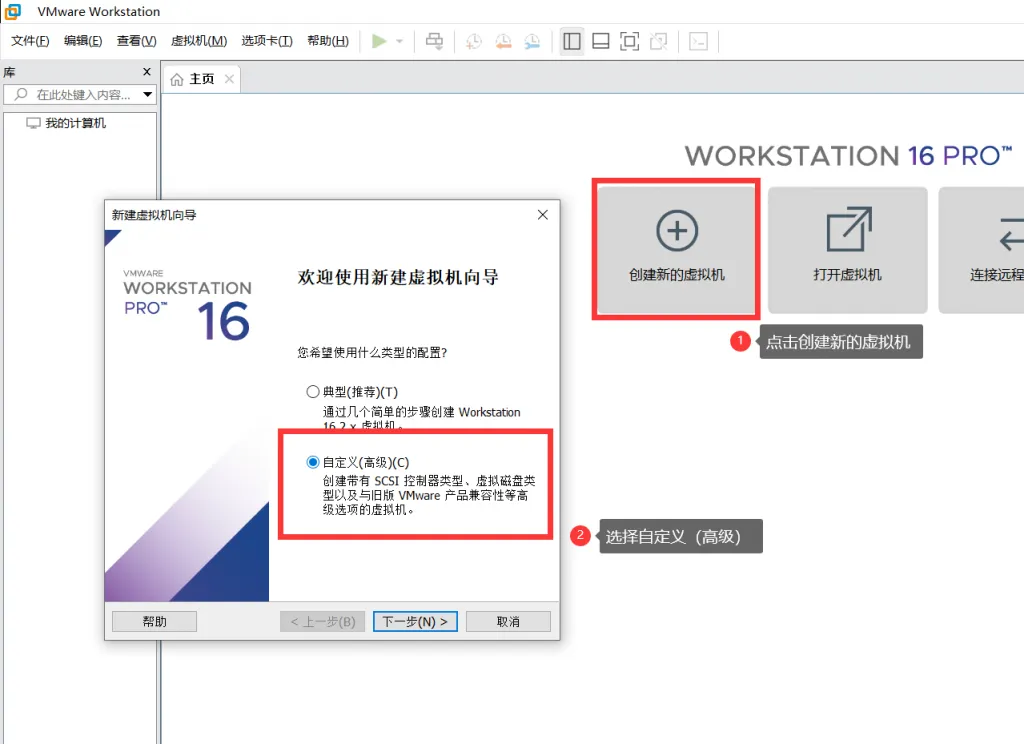
Task: Close the 新建虚拟机向导 dialog
Action: 543,215
